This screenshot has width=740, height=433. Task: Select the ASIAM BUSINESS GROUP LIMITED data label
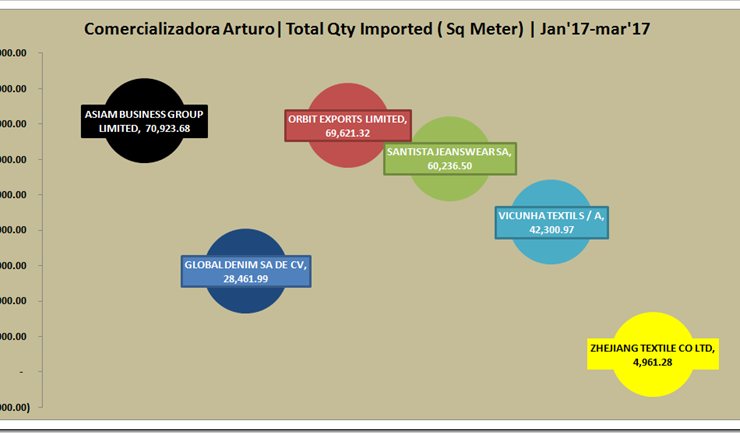(144, 121)
